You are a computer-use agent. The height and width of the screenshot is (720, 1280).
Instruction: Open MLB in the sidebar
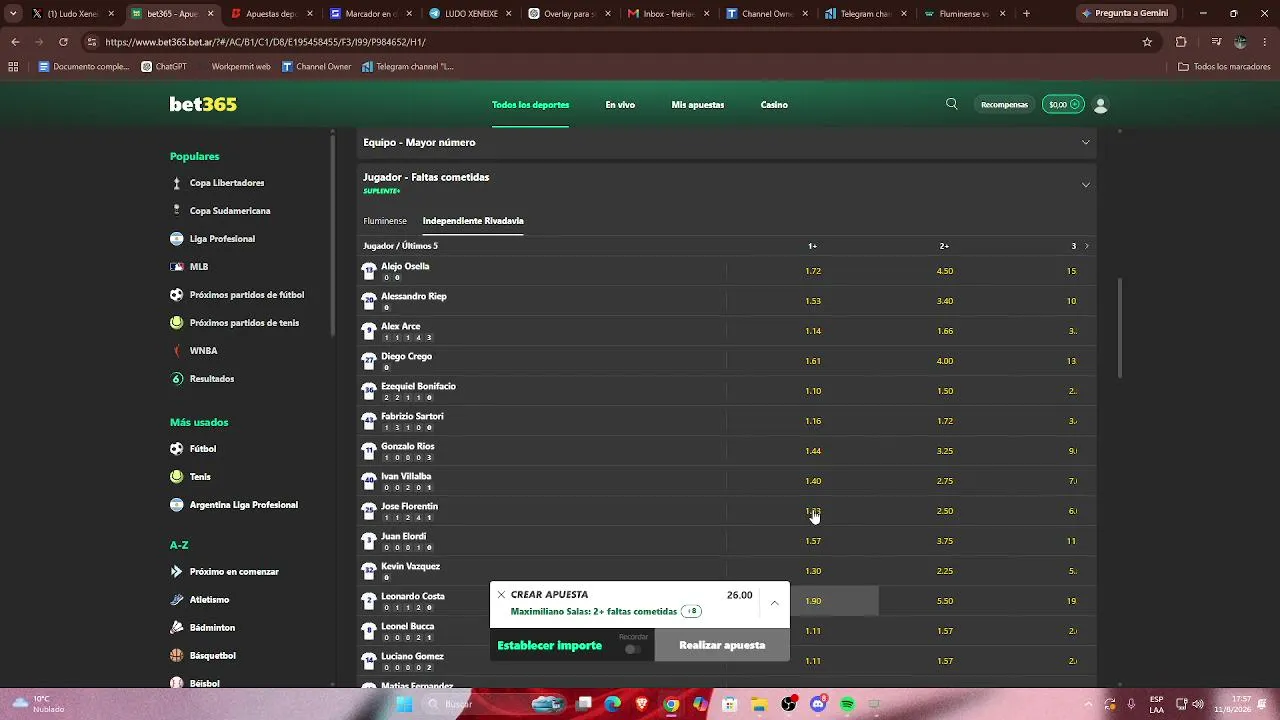click(x=199, y=267)
